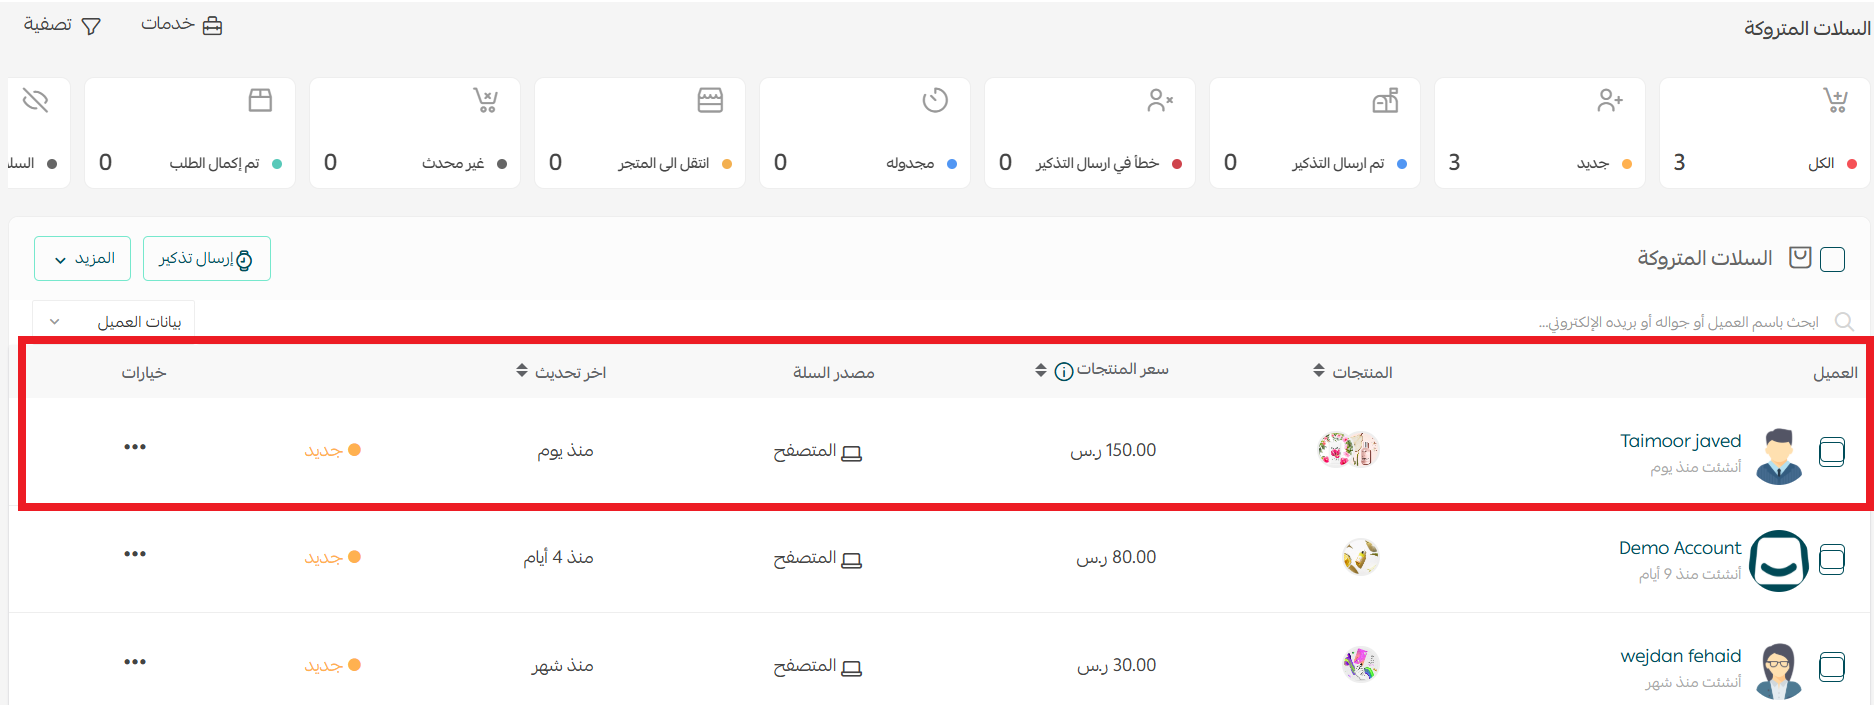Select the جديد status card

coord(1539,133)
